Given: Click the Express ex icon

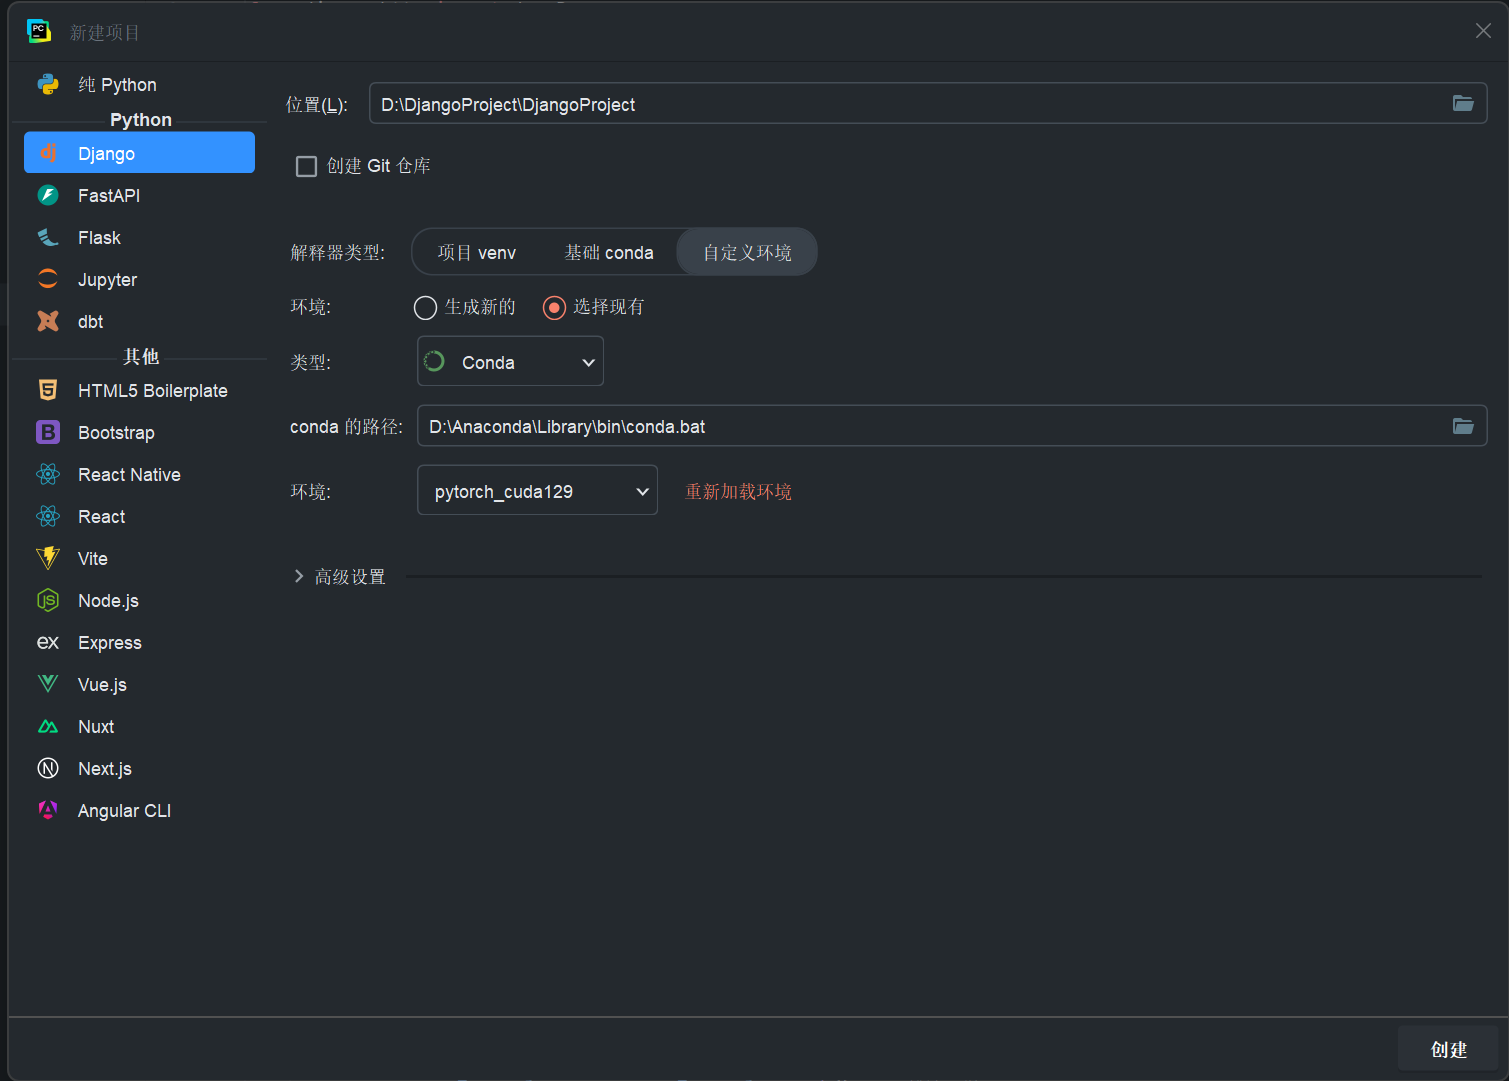Looking at the screenshot, I should point(48,642).
